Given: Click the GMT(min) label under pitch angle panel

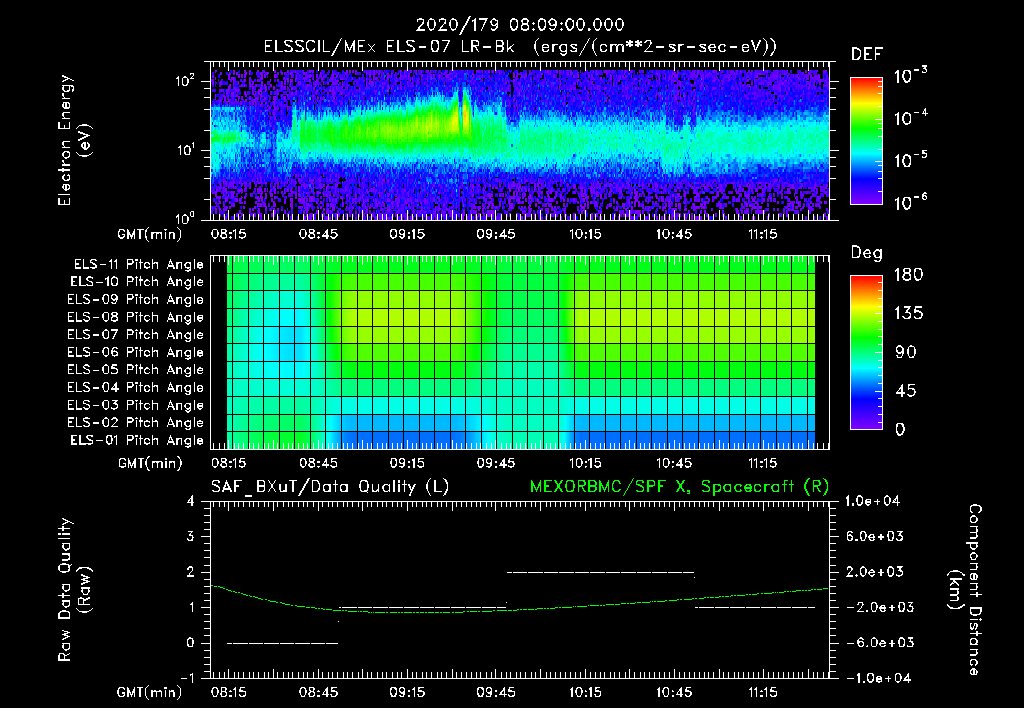Looking at the screenshot, I should click(150, 464).
